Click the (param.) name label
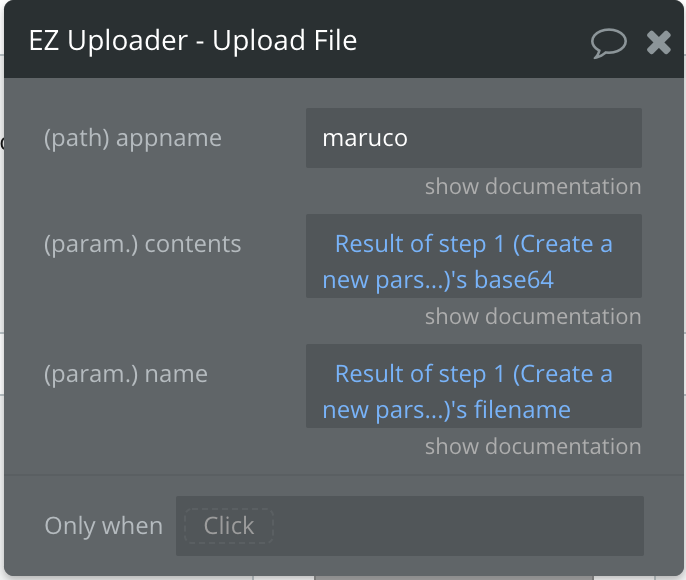The width and height of the screenshot is (686, 580). point(126,374)
